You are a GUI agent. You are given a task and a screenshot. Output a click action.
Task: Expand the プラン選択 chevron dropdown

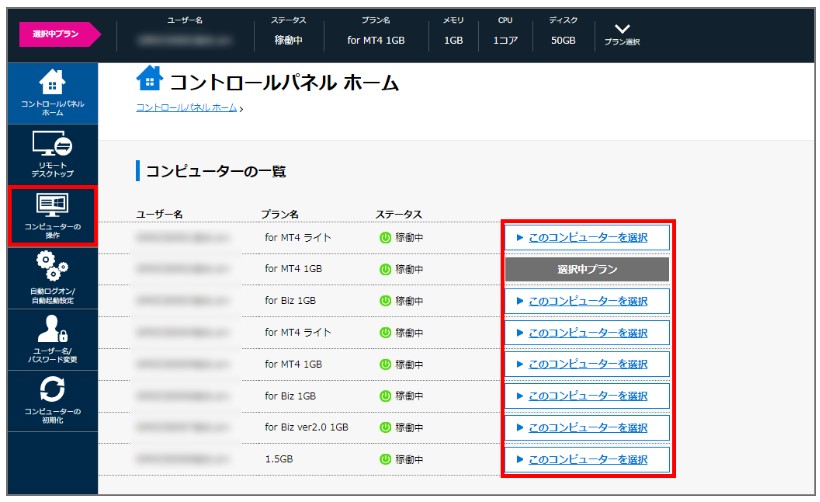[x=622, y=30]
